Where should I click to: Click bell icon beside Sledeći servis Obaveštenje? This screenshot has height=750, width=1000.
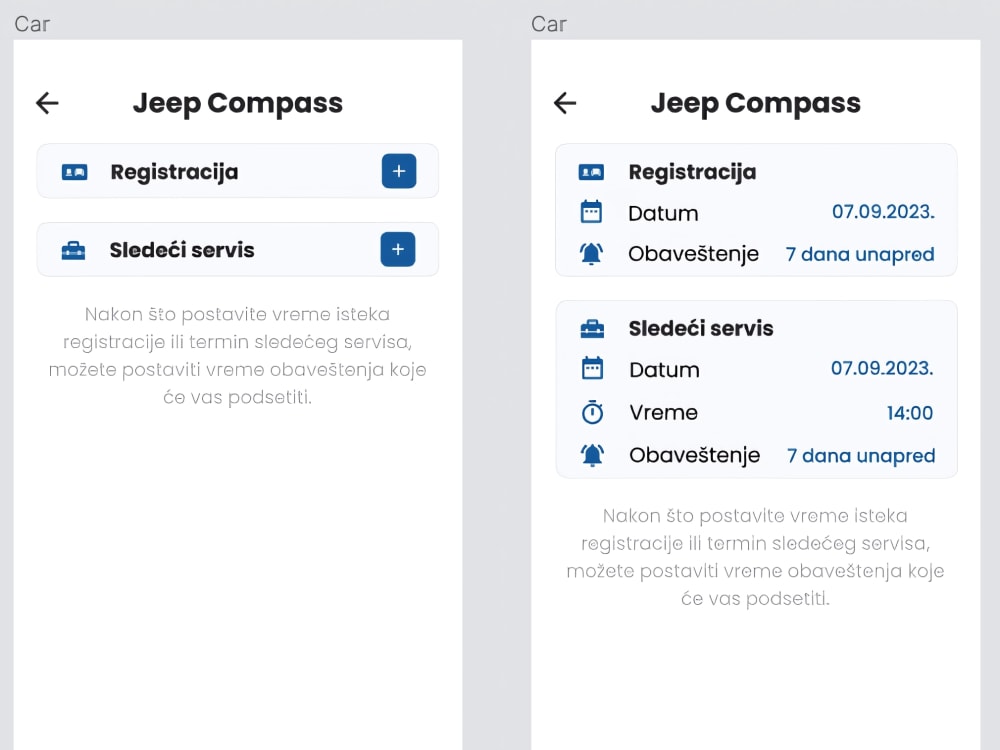point(592,455)
